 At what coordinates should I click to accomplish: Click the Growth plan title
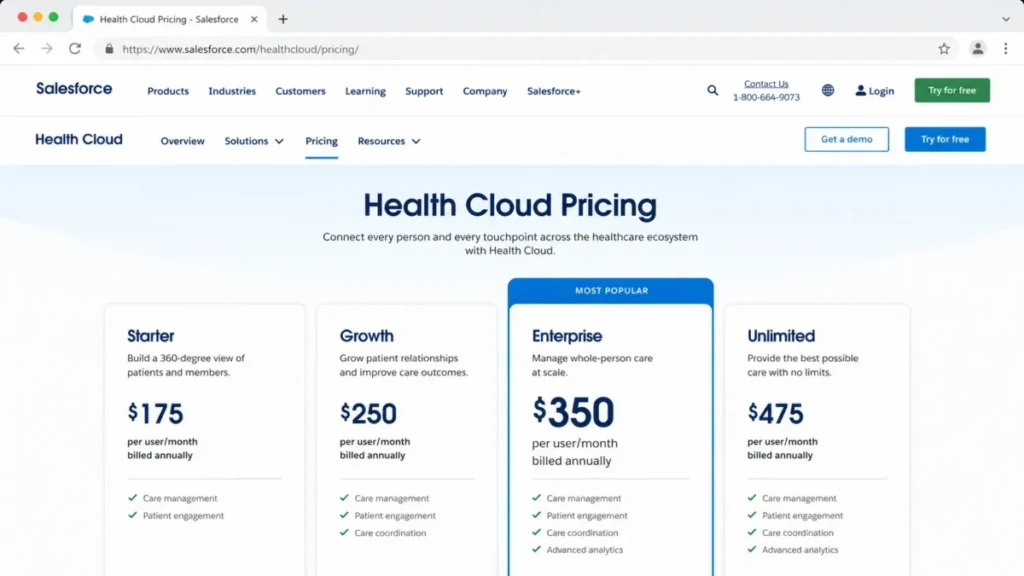[366, 336]
